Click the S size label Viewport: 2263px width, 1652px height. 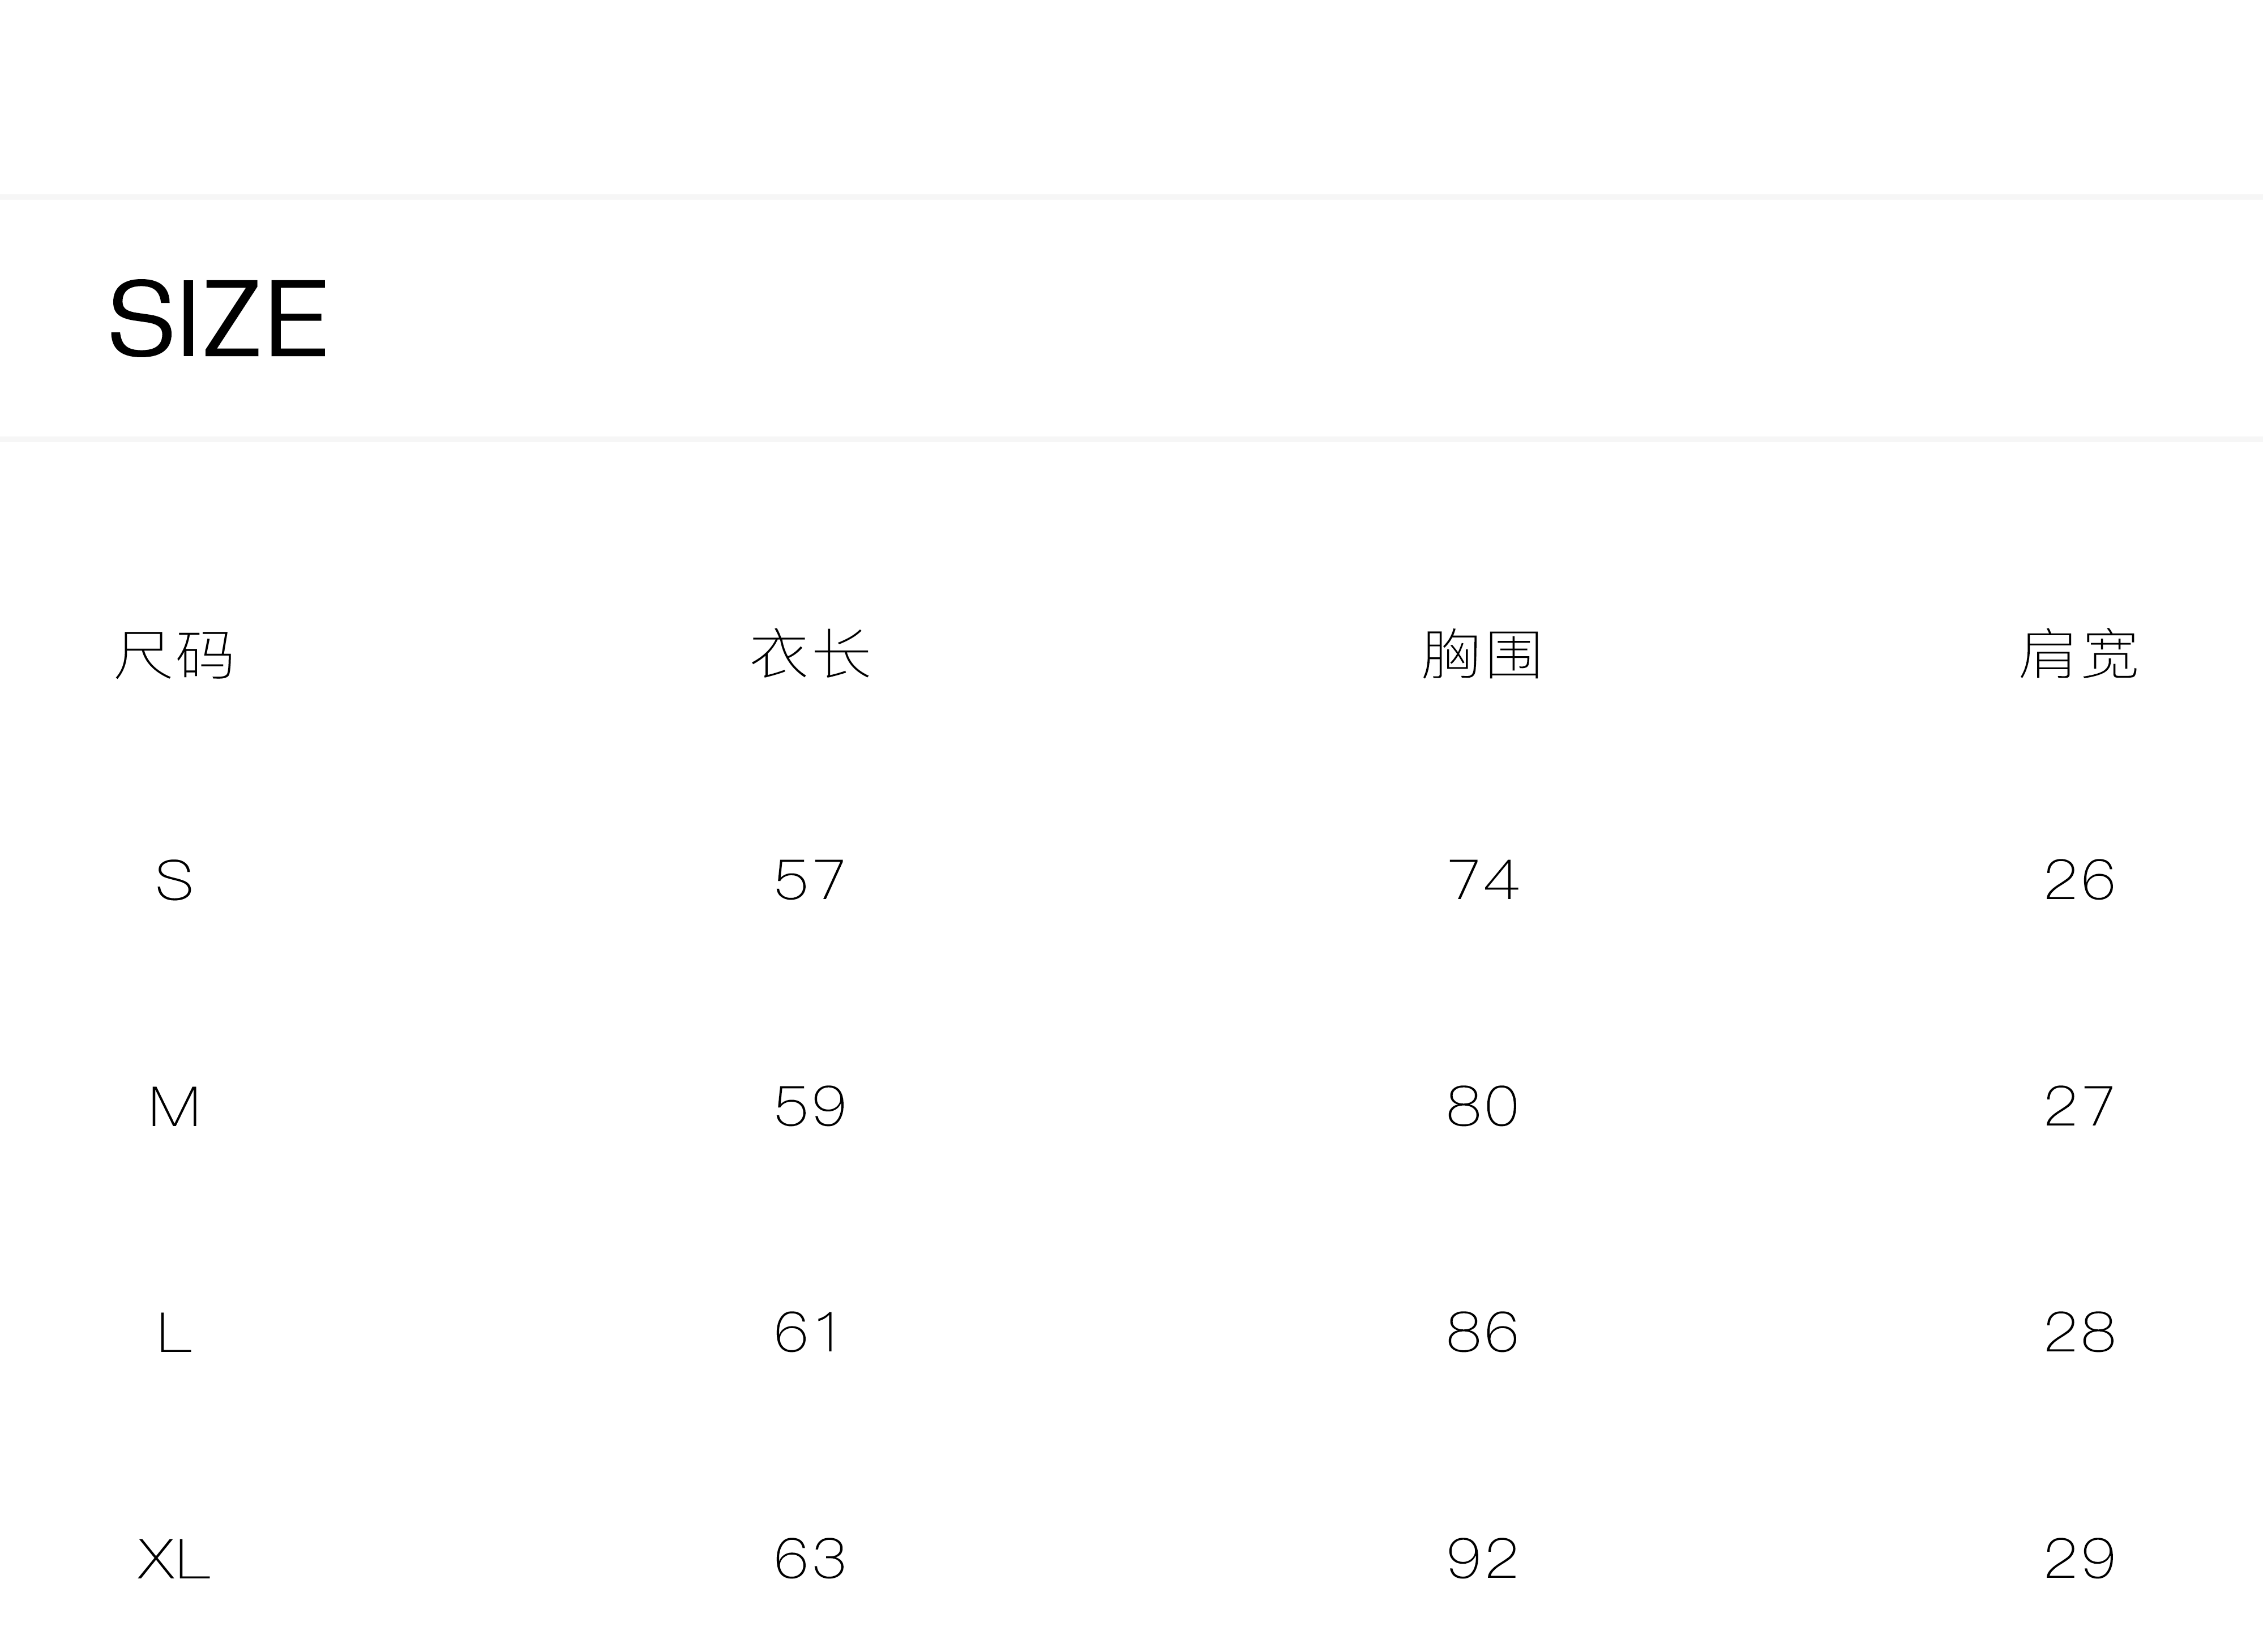coord(174,880)
